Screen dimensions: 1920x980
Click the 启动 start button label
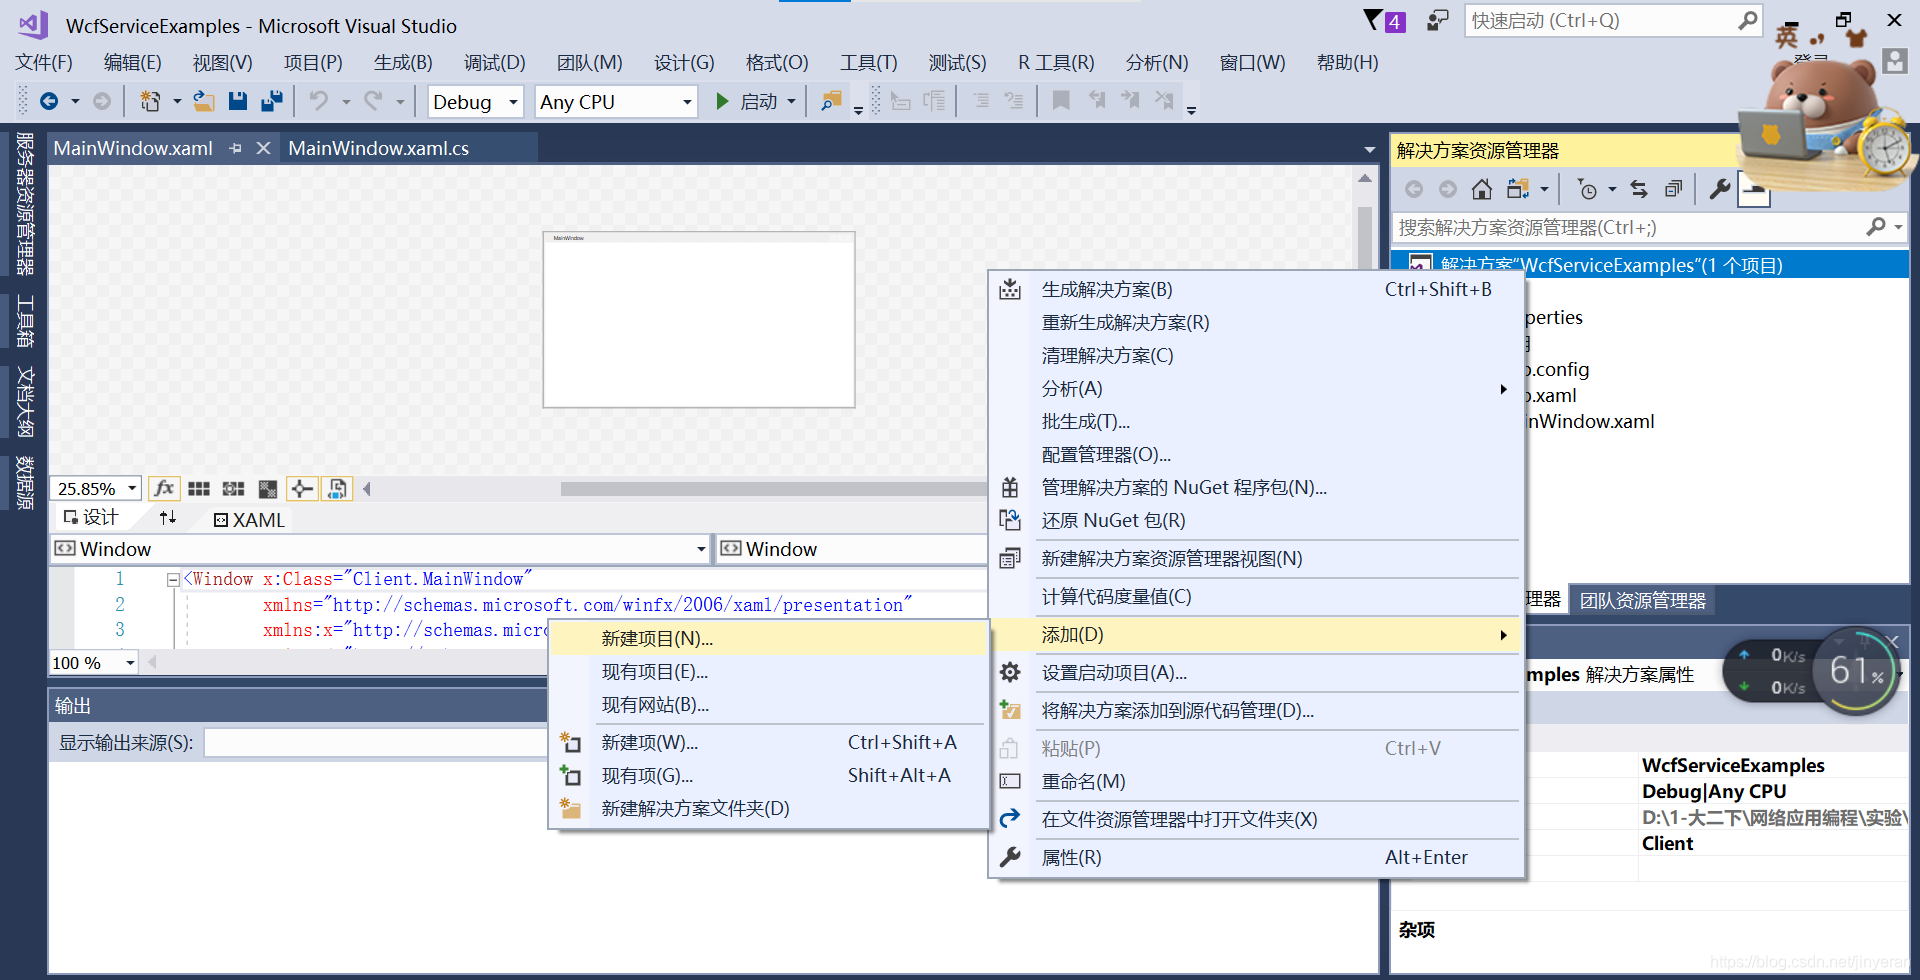click(x=758, y=101)
